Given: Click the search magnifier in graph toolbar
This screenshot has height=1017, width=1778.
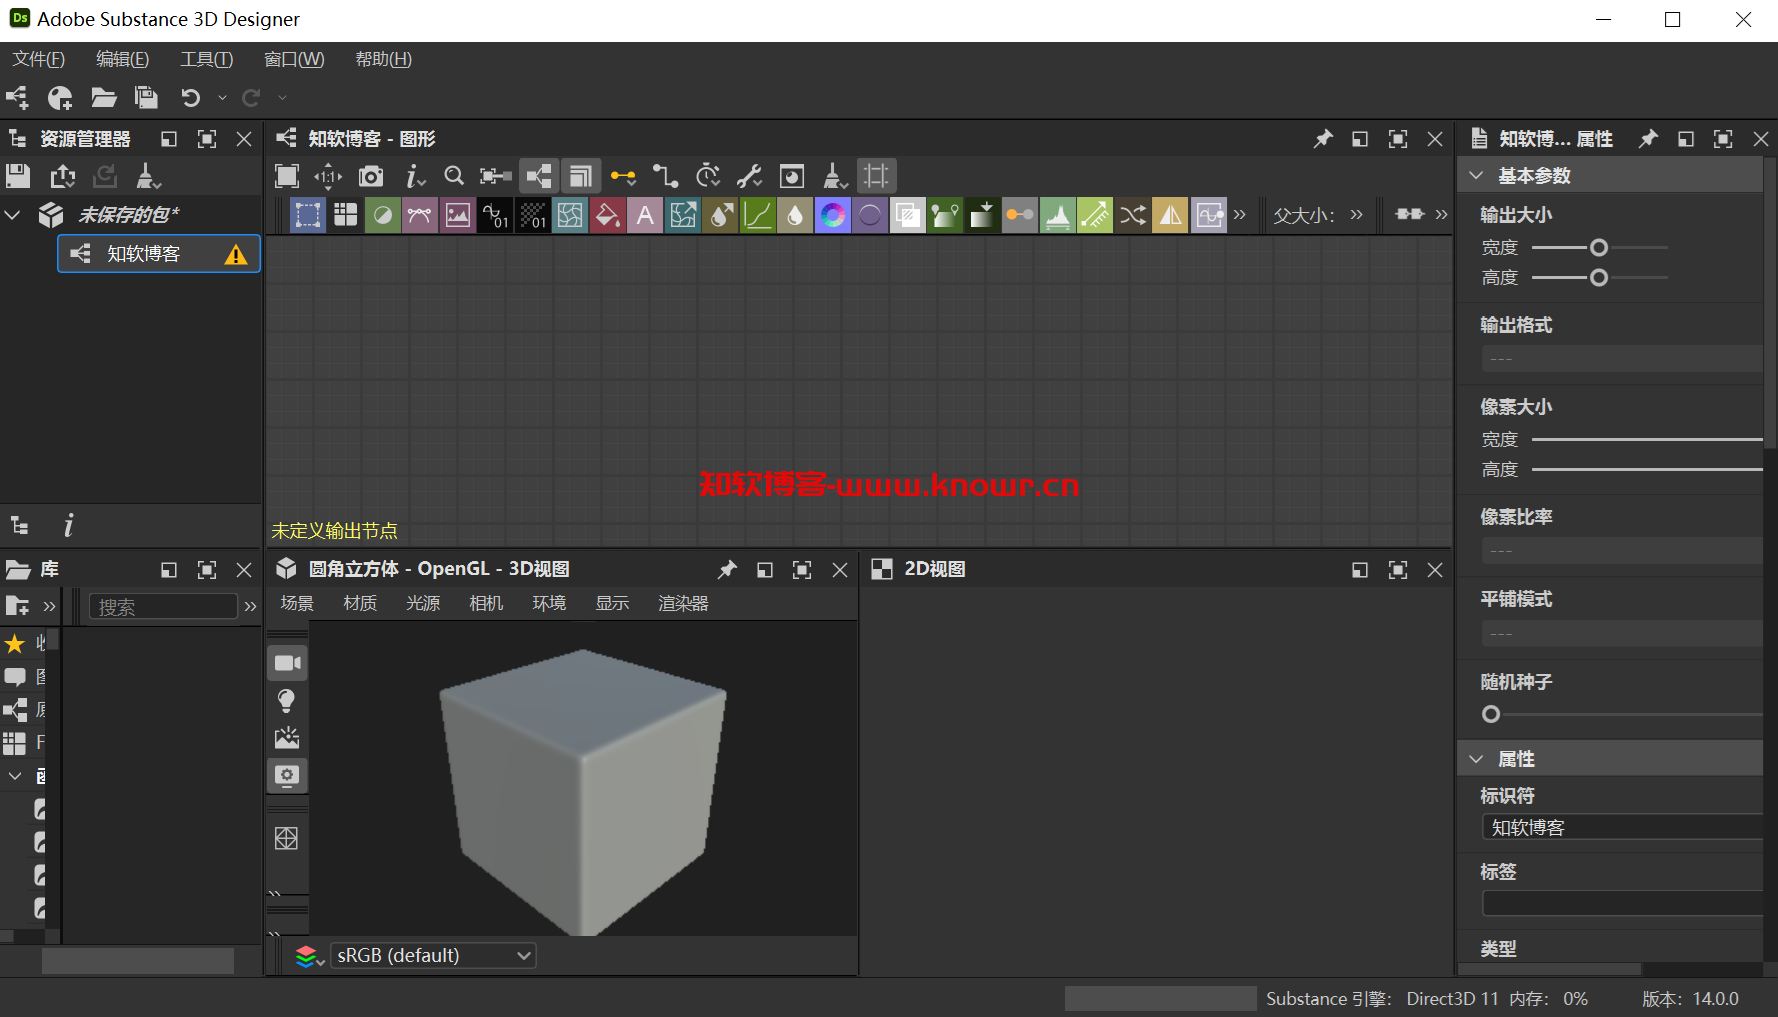Looking at the screenshot, I should (454, 176).
